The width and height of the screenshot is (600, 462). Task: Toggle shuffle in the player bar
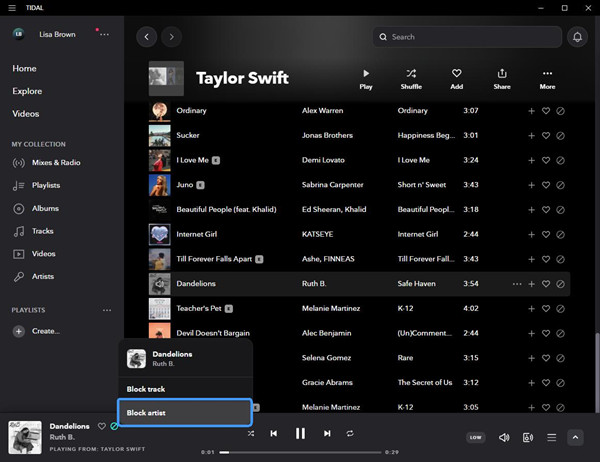click(x=251, y=433)
